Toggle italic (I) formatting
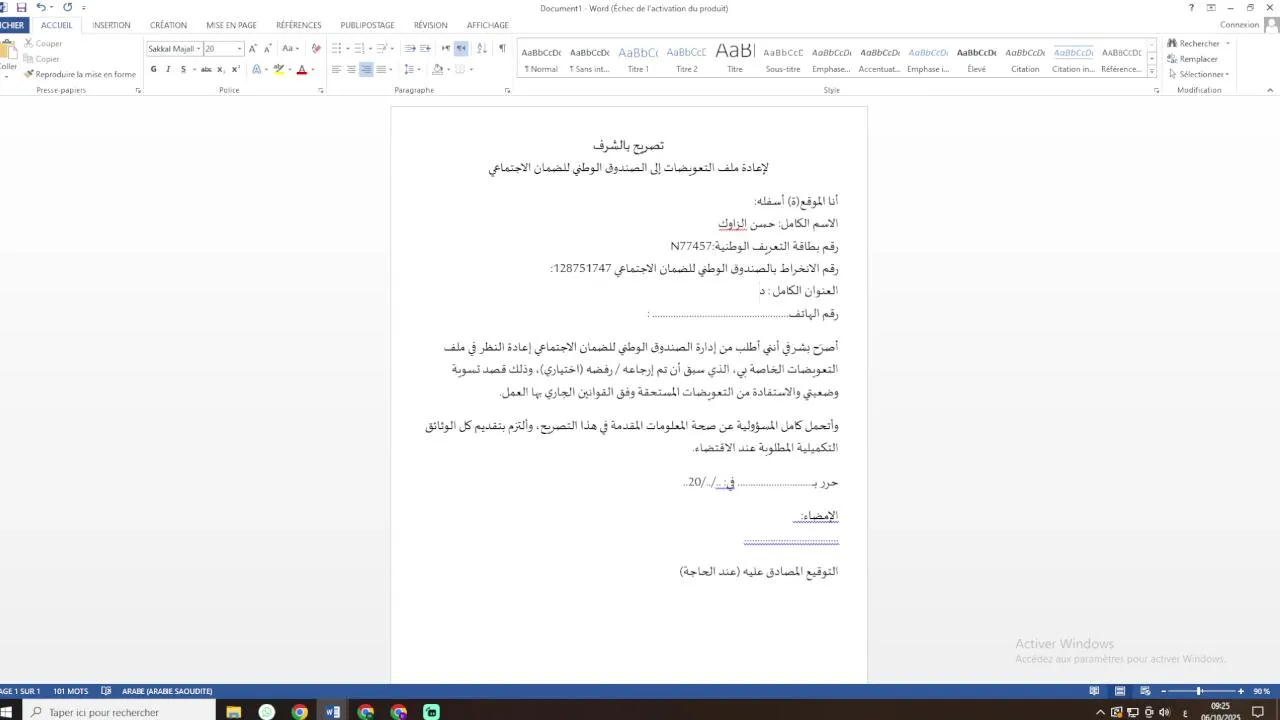This screenshot has height=720, width=1280. coord(168,69)
